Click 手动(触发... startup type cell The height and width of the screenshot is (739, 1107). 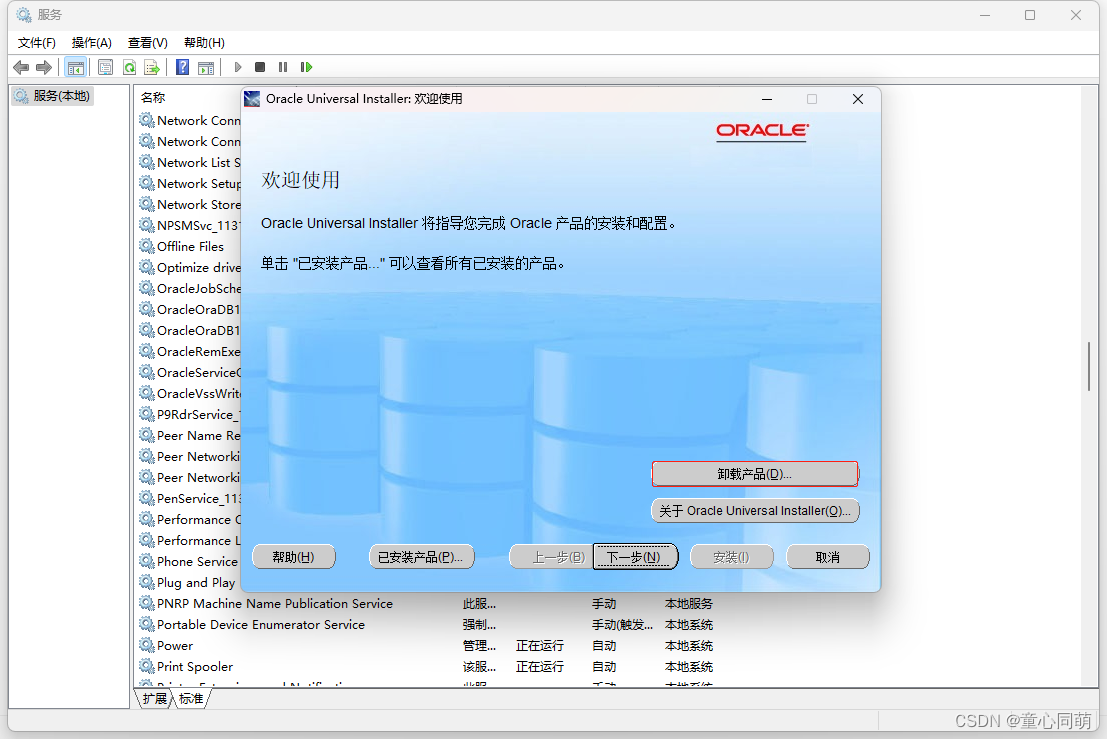pos(622,625)
